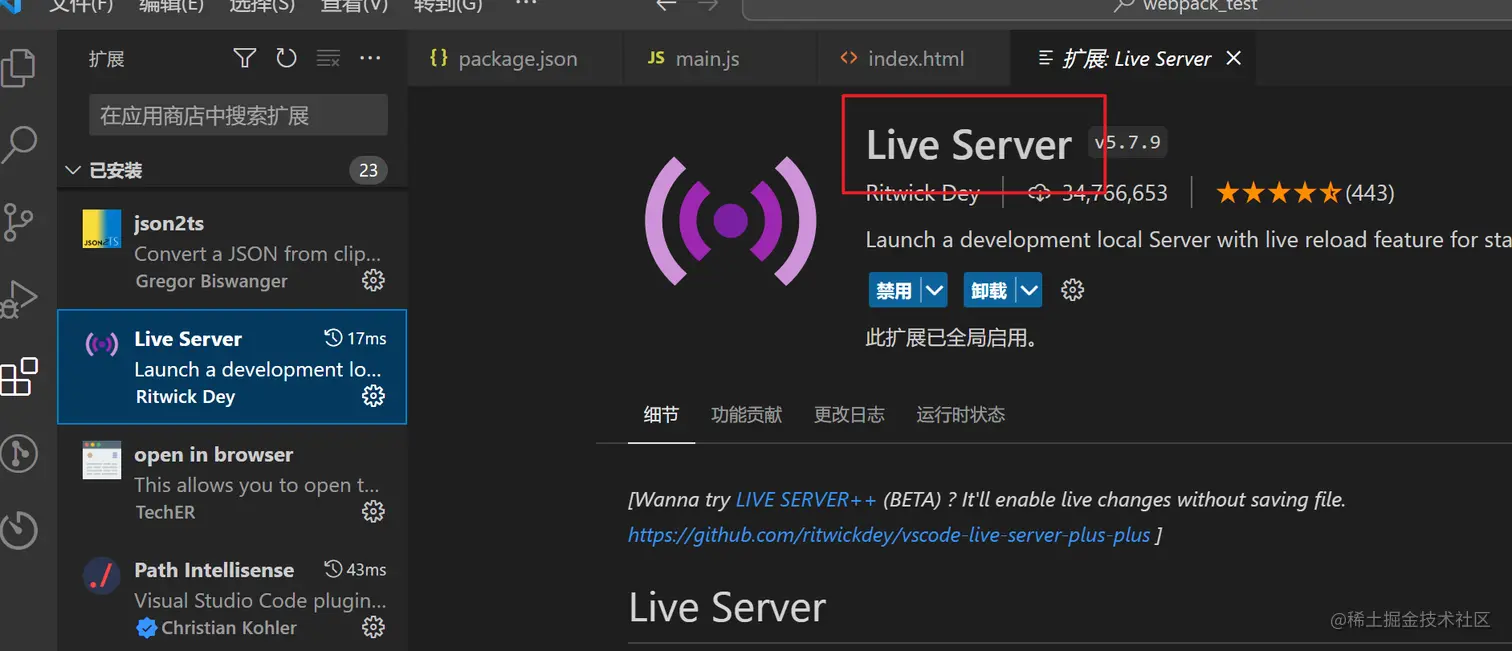Open json2ts manage gear
1512x651 pixels.
pyautogui.click(x=373, y=281)
